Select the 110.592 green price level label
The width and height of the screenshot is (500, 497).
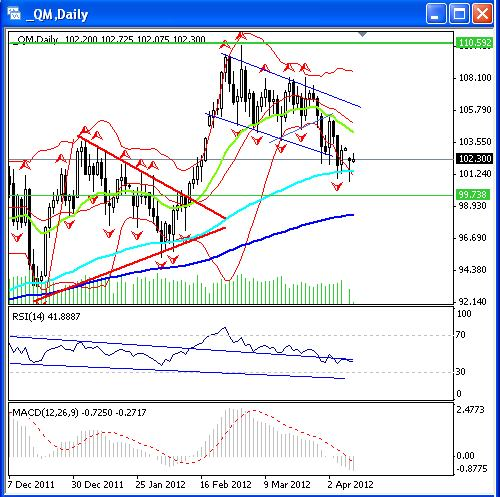[474, 43]
